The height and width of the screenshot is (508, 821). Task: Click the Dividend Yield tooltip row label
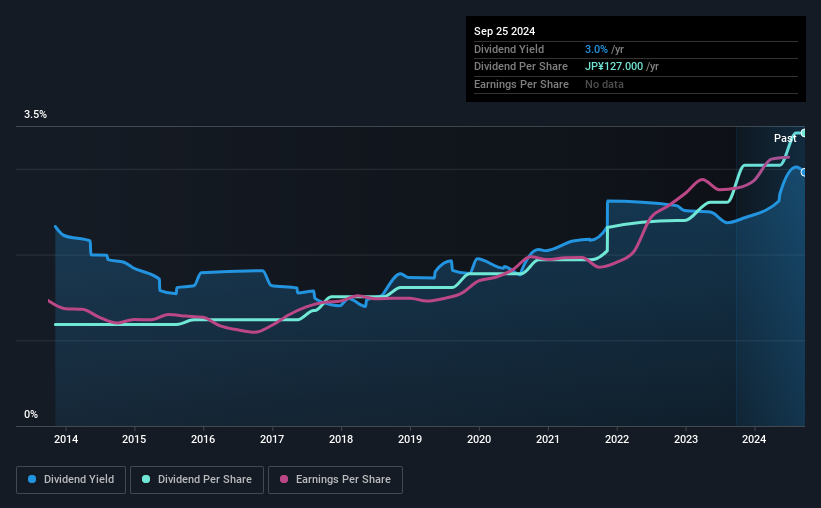(x=509, y=49)
